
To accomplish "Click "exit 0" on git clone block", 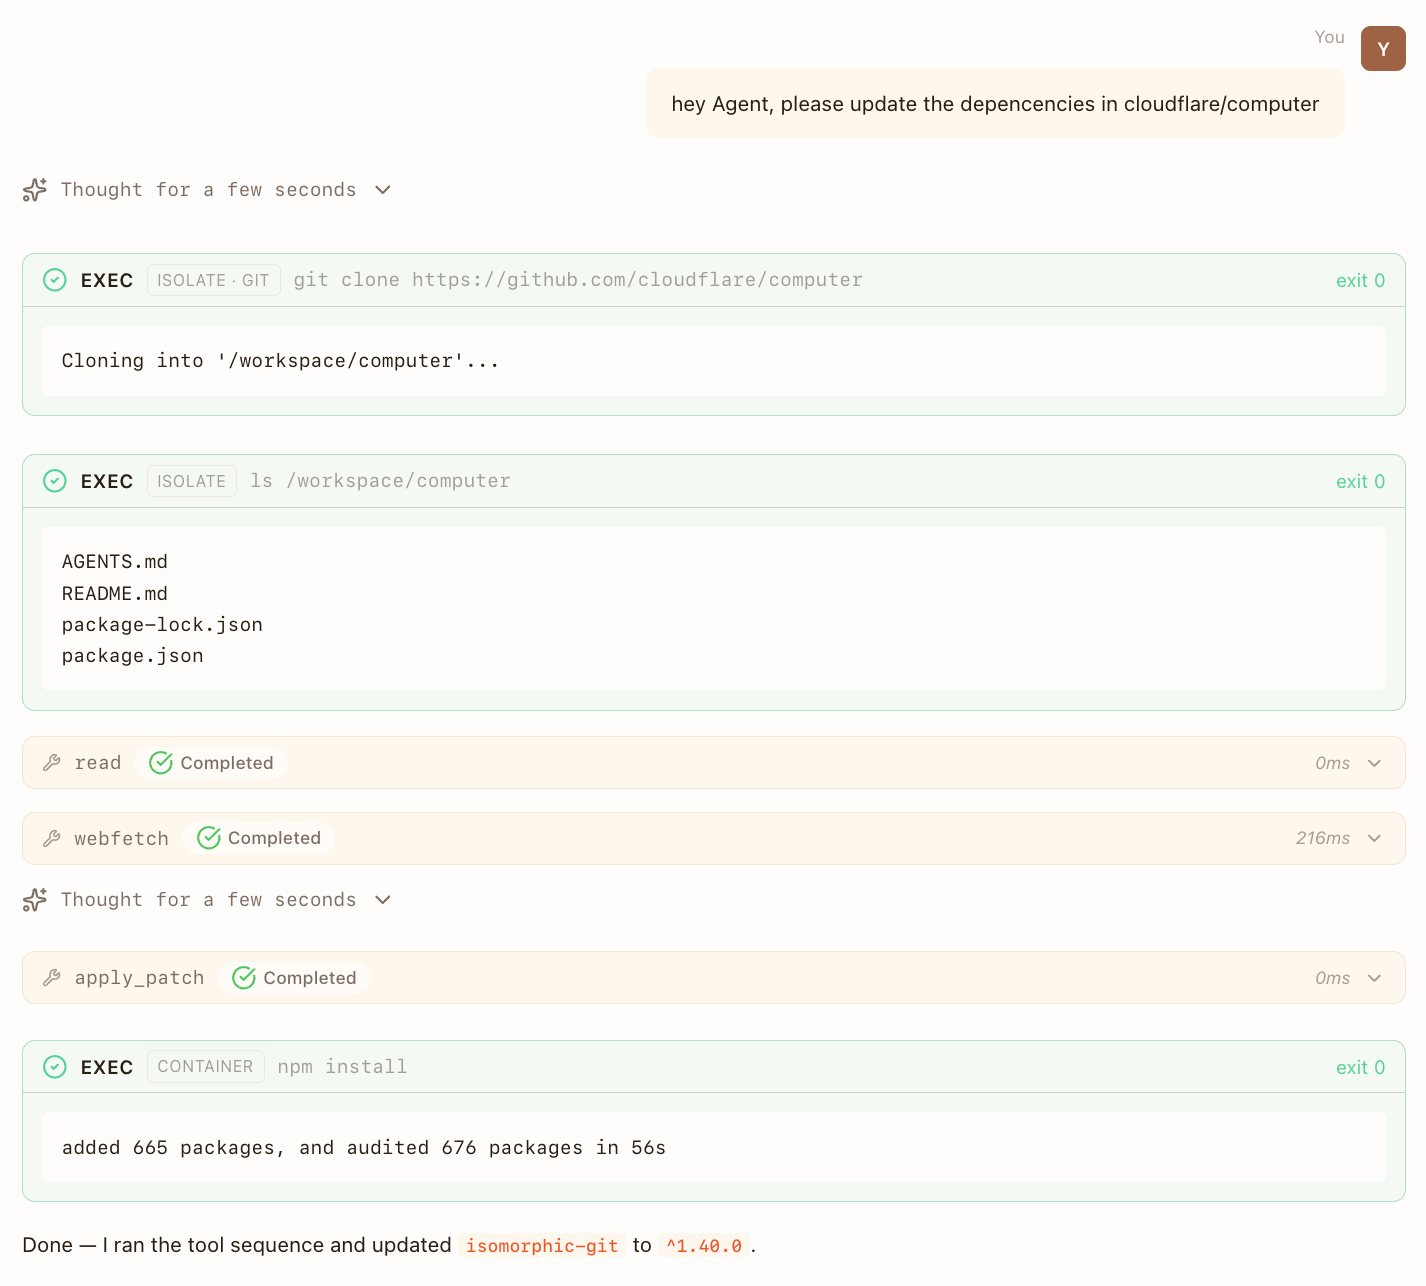I will pos(1360,281).
